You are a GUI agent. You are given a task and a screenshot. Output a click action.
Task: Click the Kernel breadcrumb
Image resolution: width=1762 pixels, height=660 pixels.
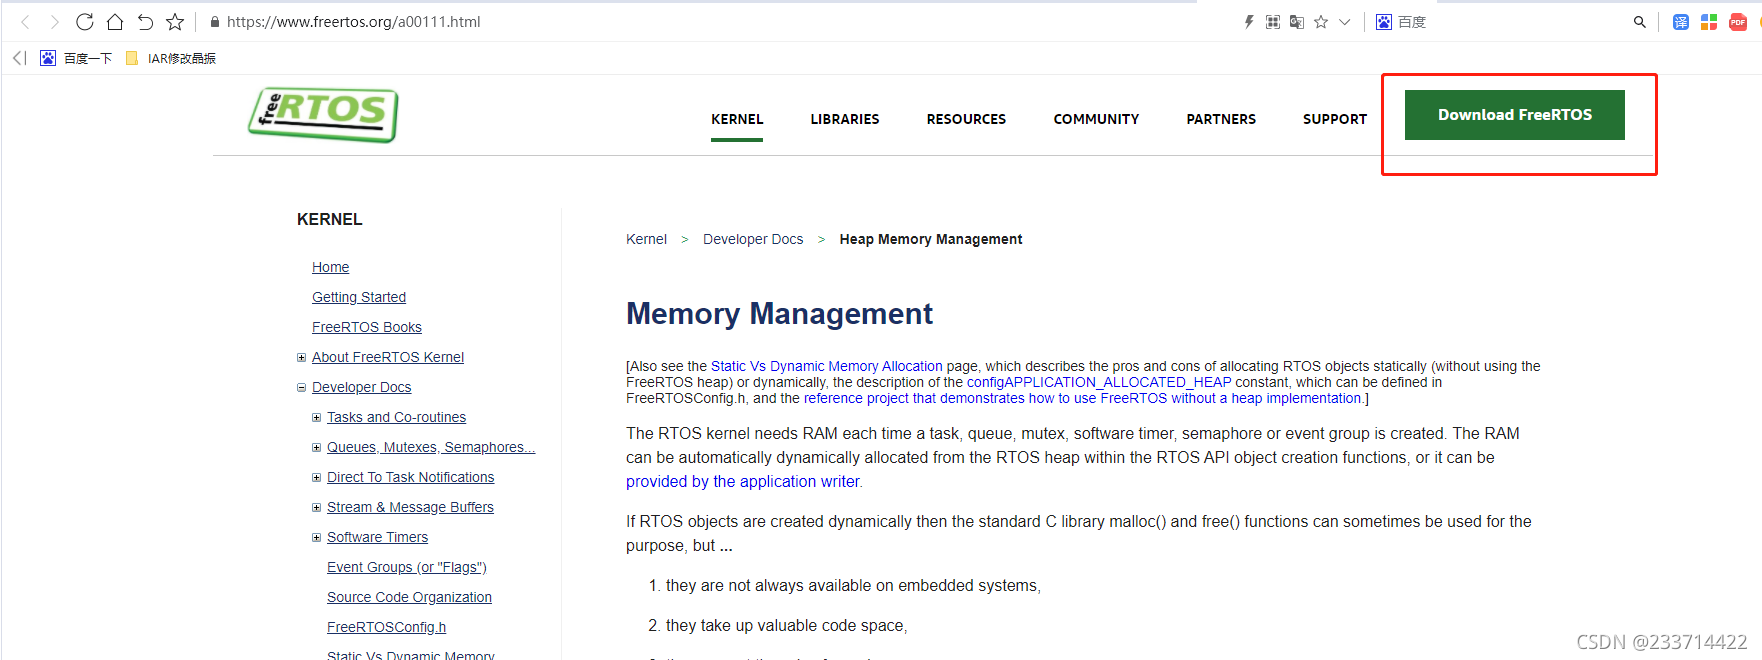646,239
